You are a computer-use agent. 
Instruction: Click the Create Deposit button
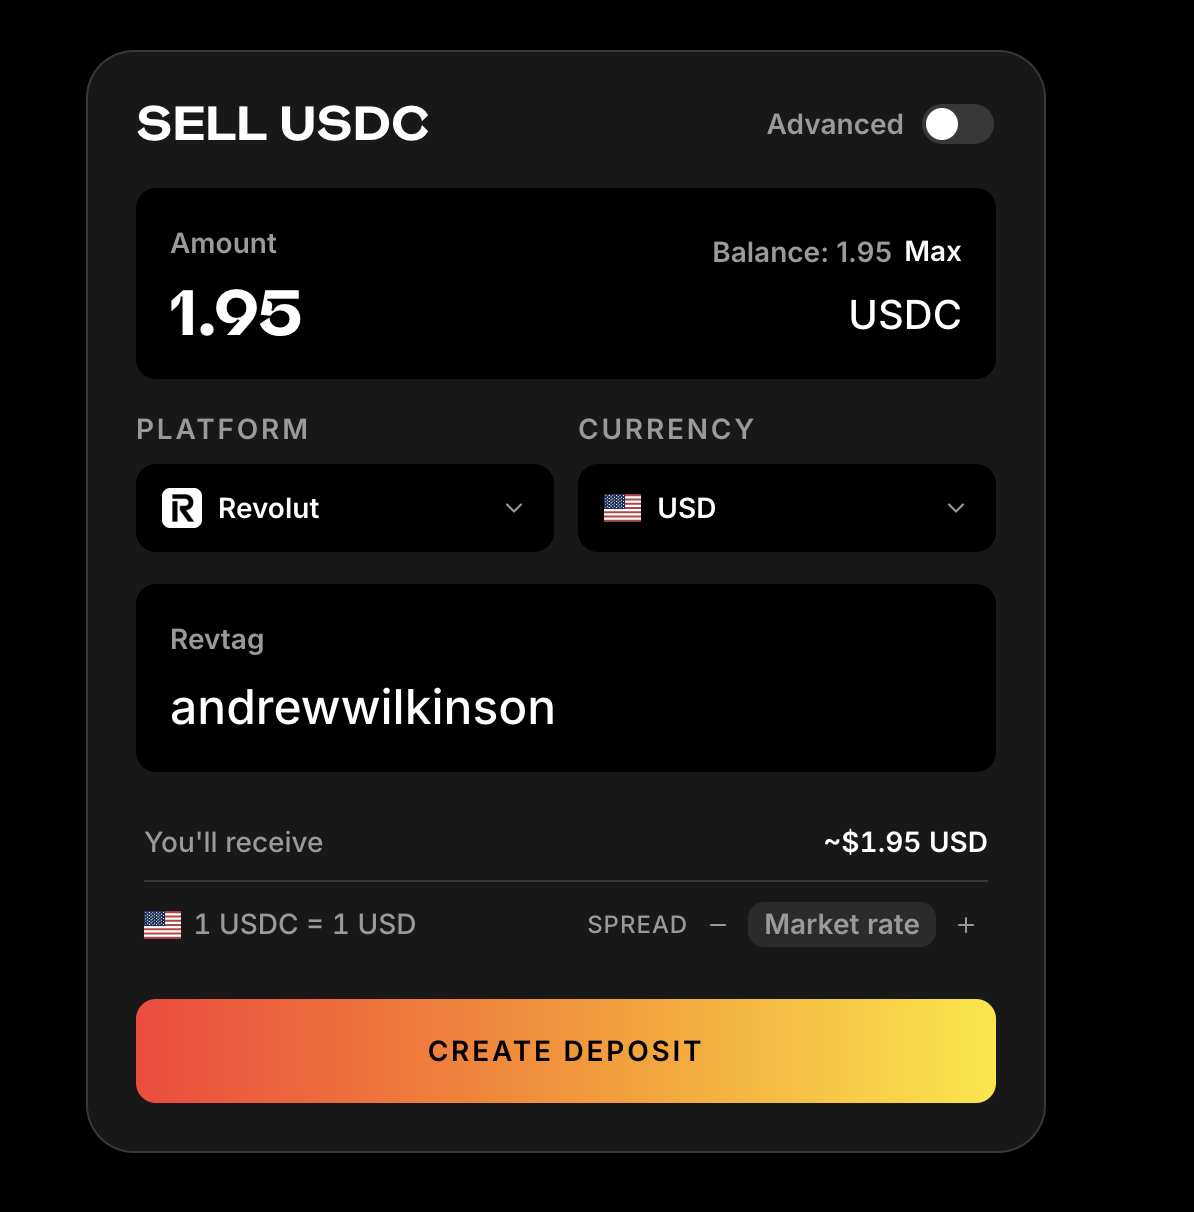(566, 1051)
